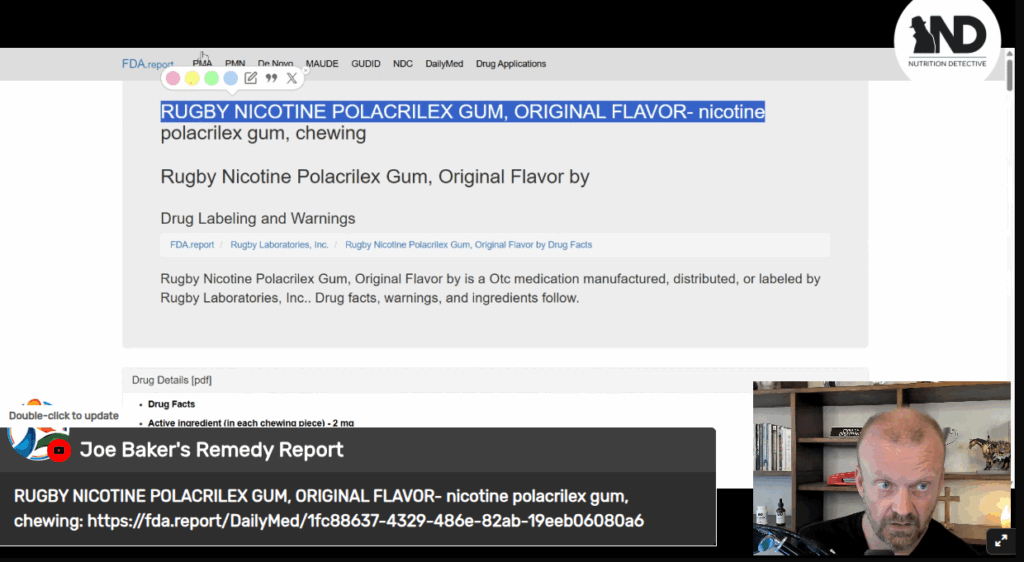Follow the Rugby Laboratories, Inc. breadcrumb link

pyautogui.click(x=280, y=245)
